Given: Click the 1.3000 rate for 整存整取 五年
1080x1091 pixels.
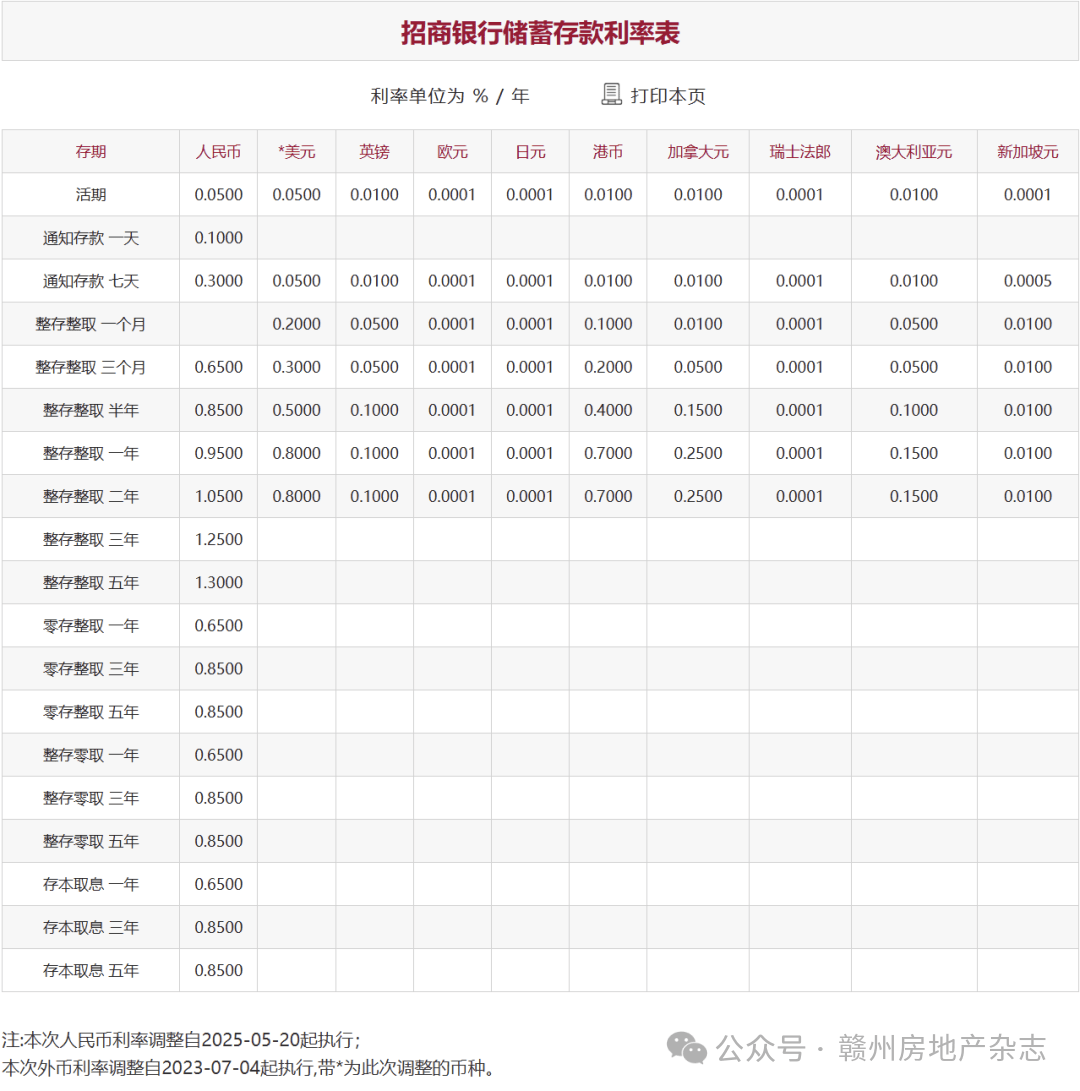Looking at the screenshot, I should coord(219,583).
